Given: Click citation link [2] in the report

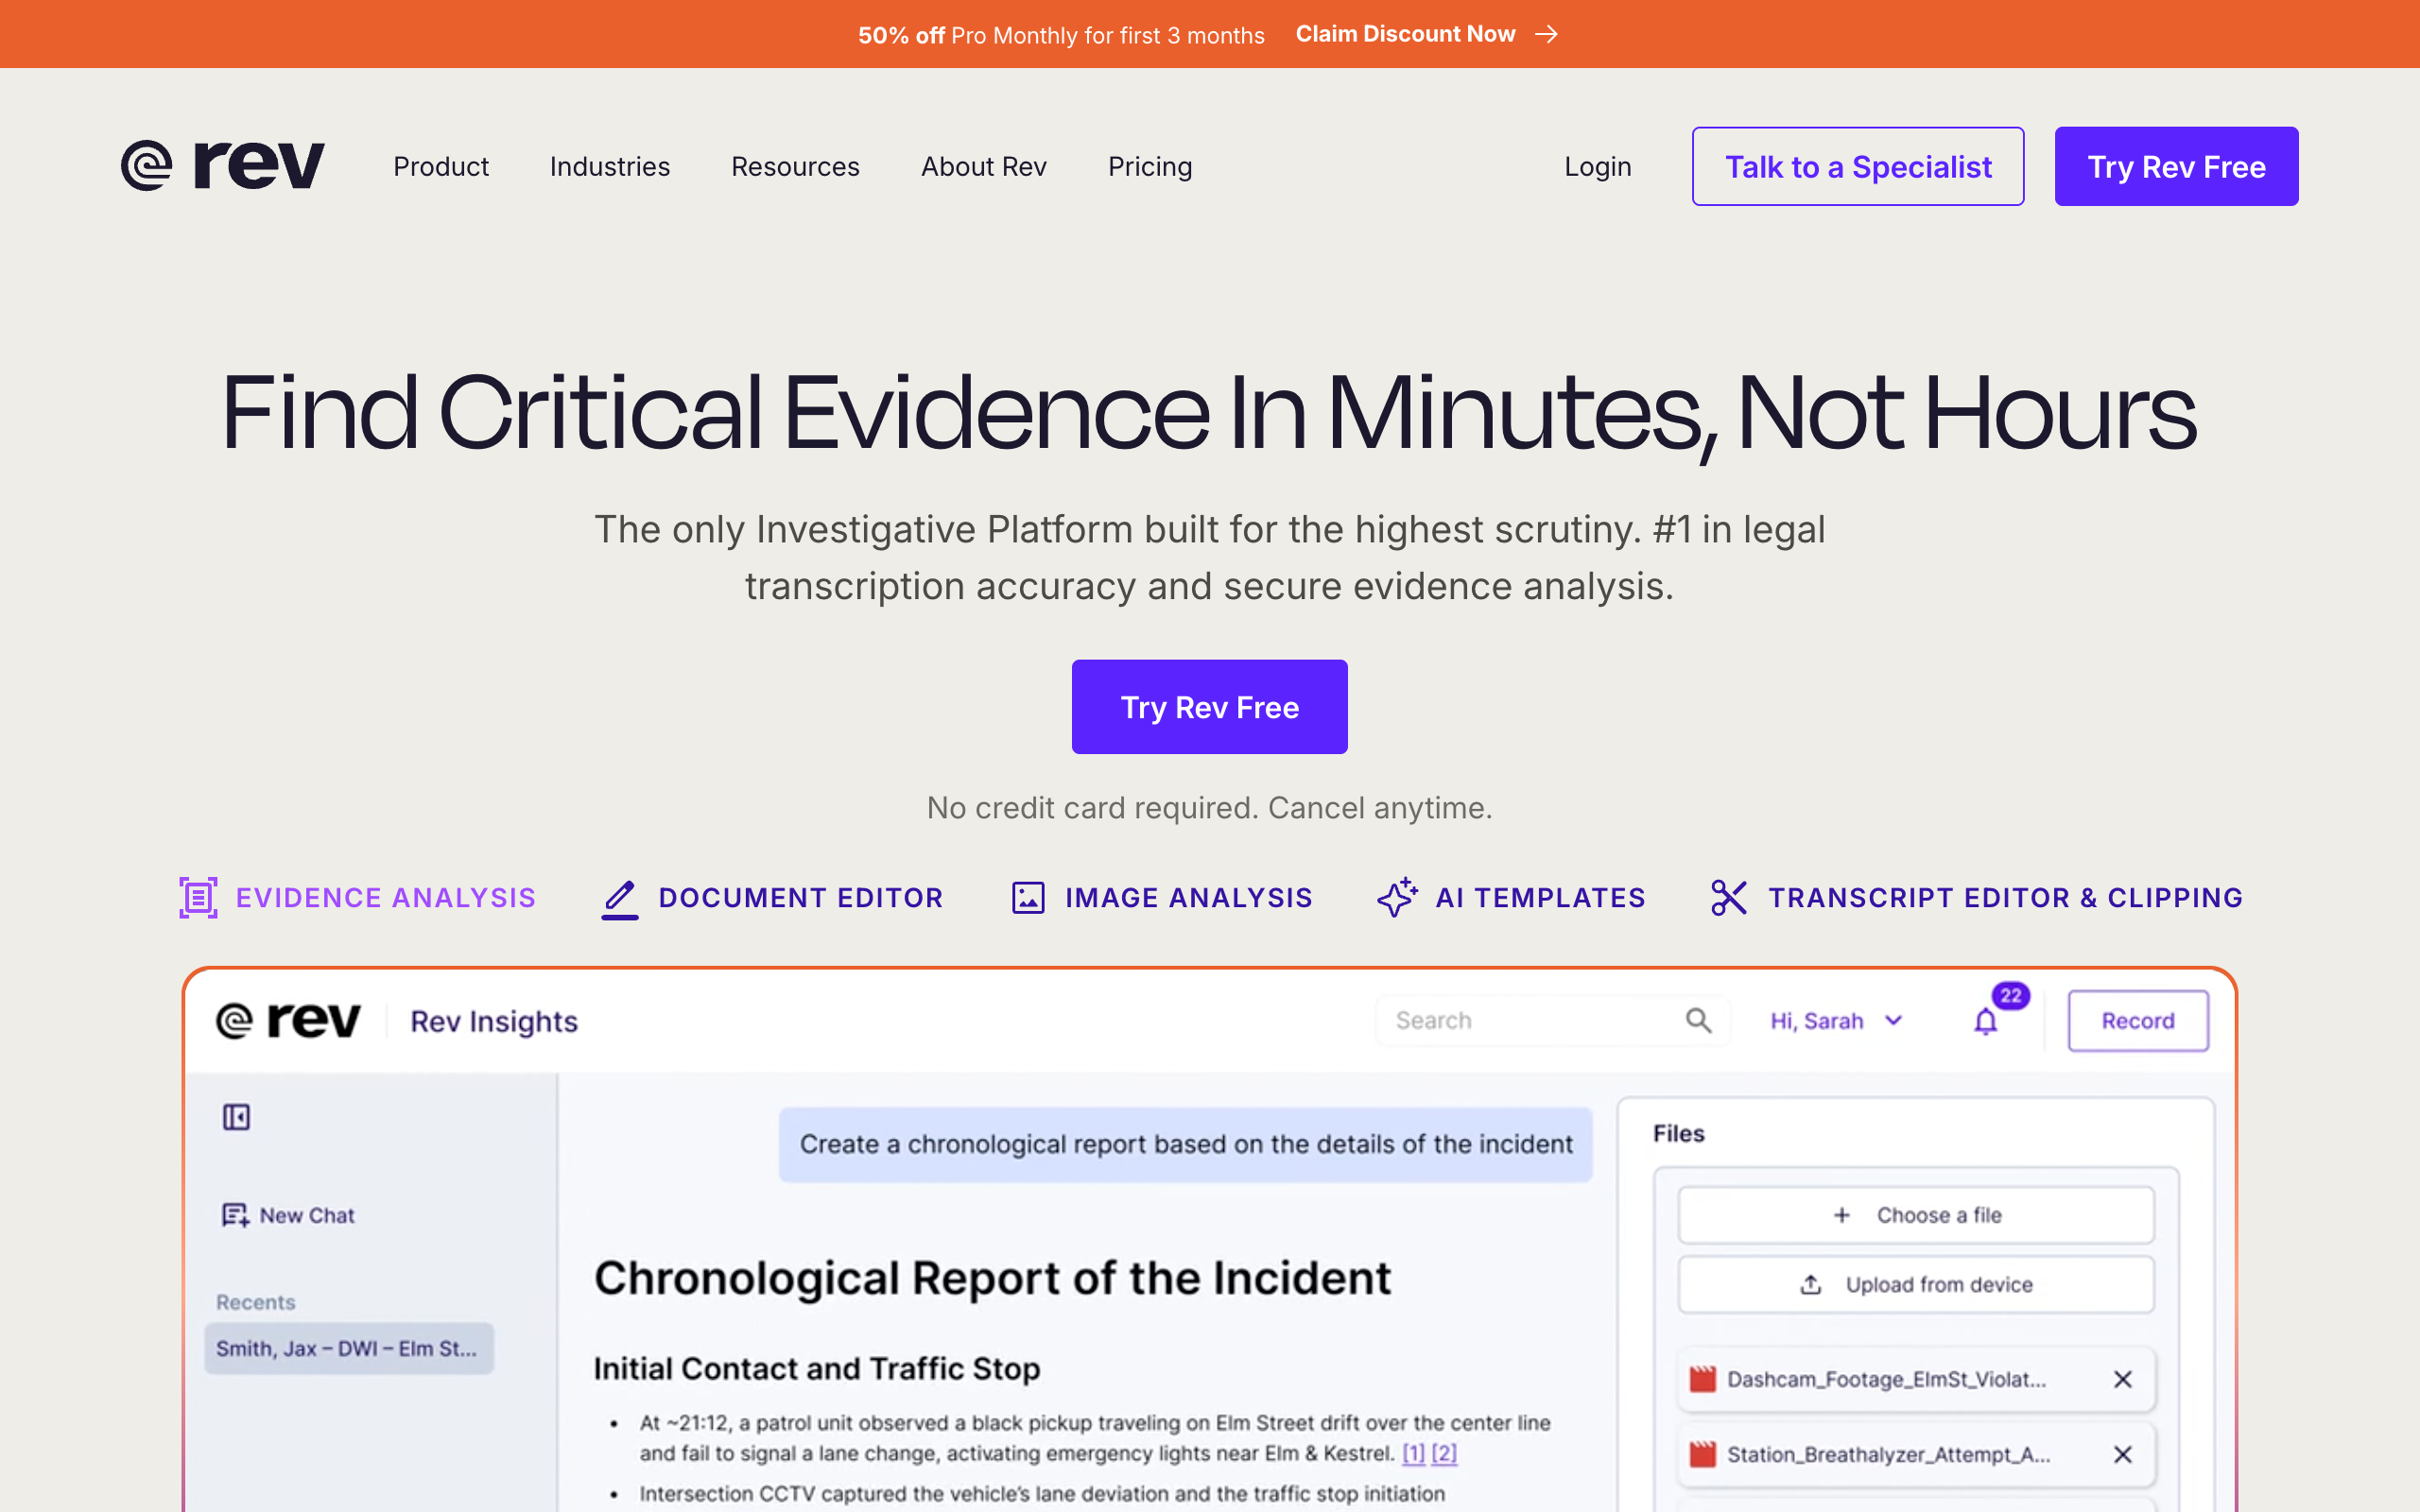Looking at the screenshot, I should click(x=1444, y=1453).
